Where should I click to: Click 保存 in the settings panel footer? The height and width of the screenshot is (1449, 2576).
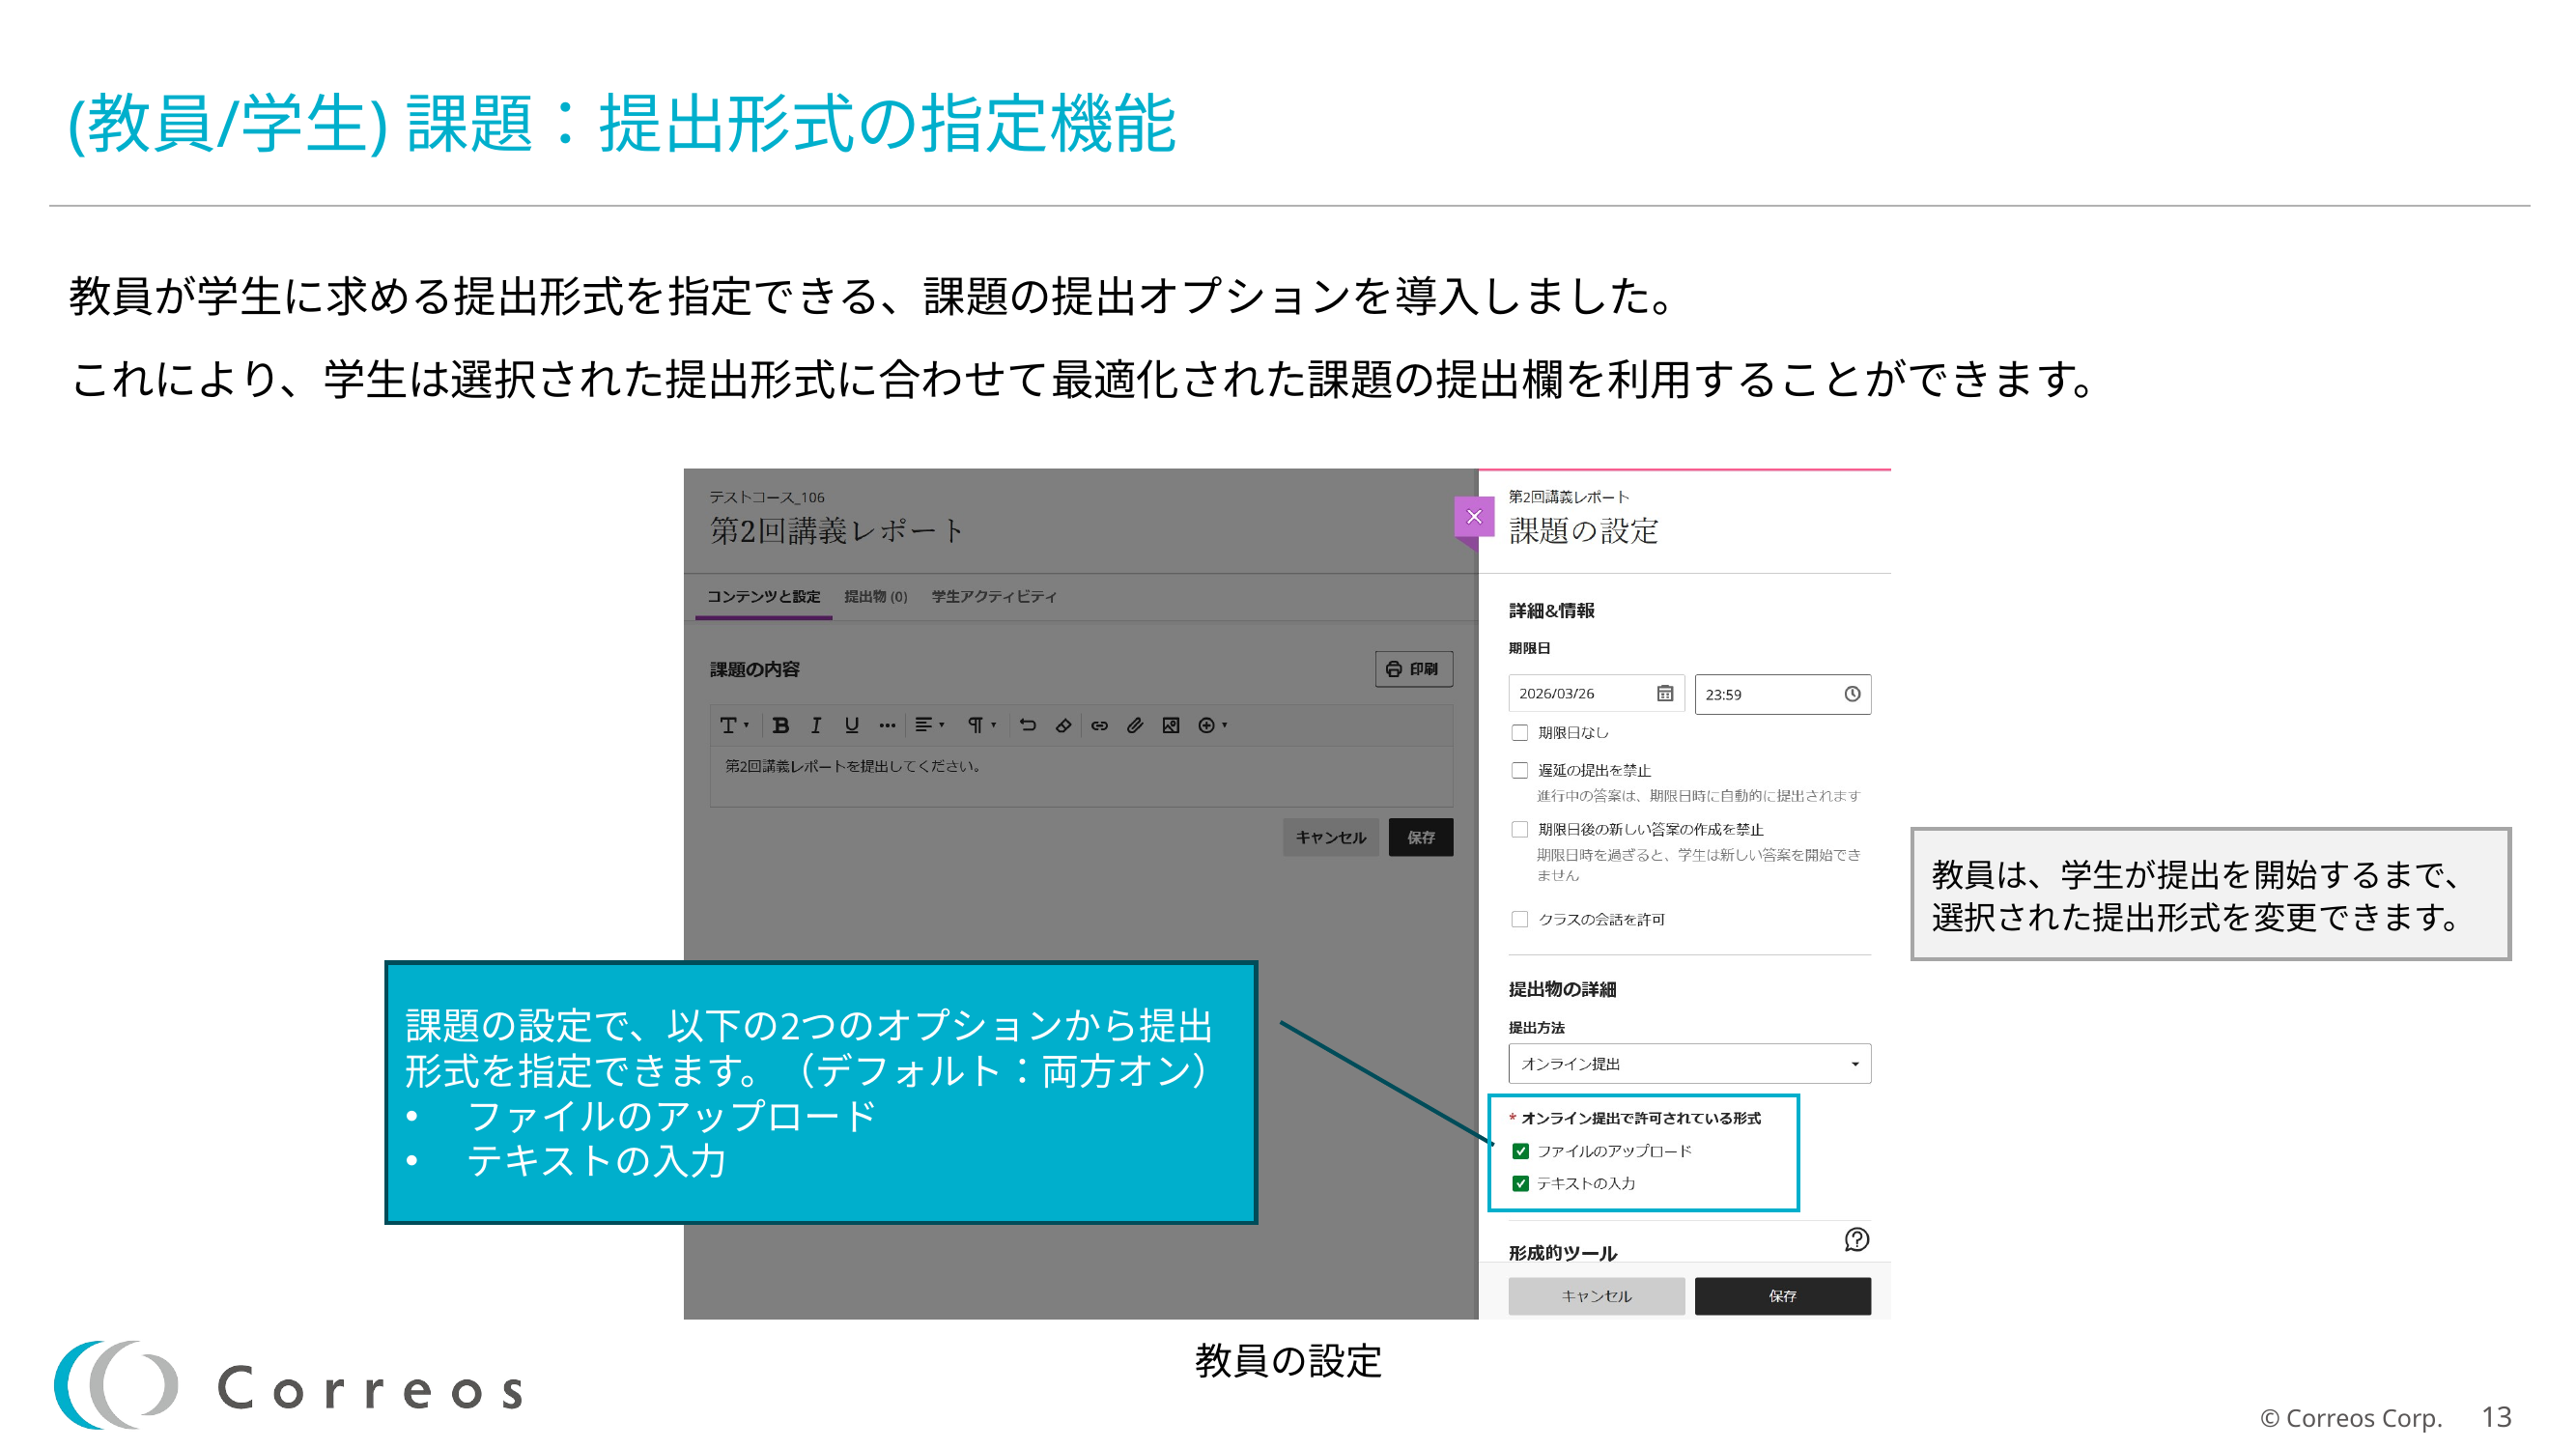(x=1783, y=1296)
